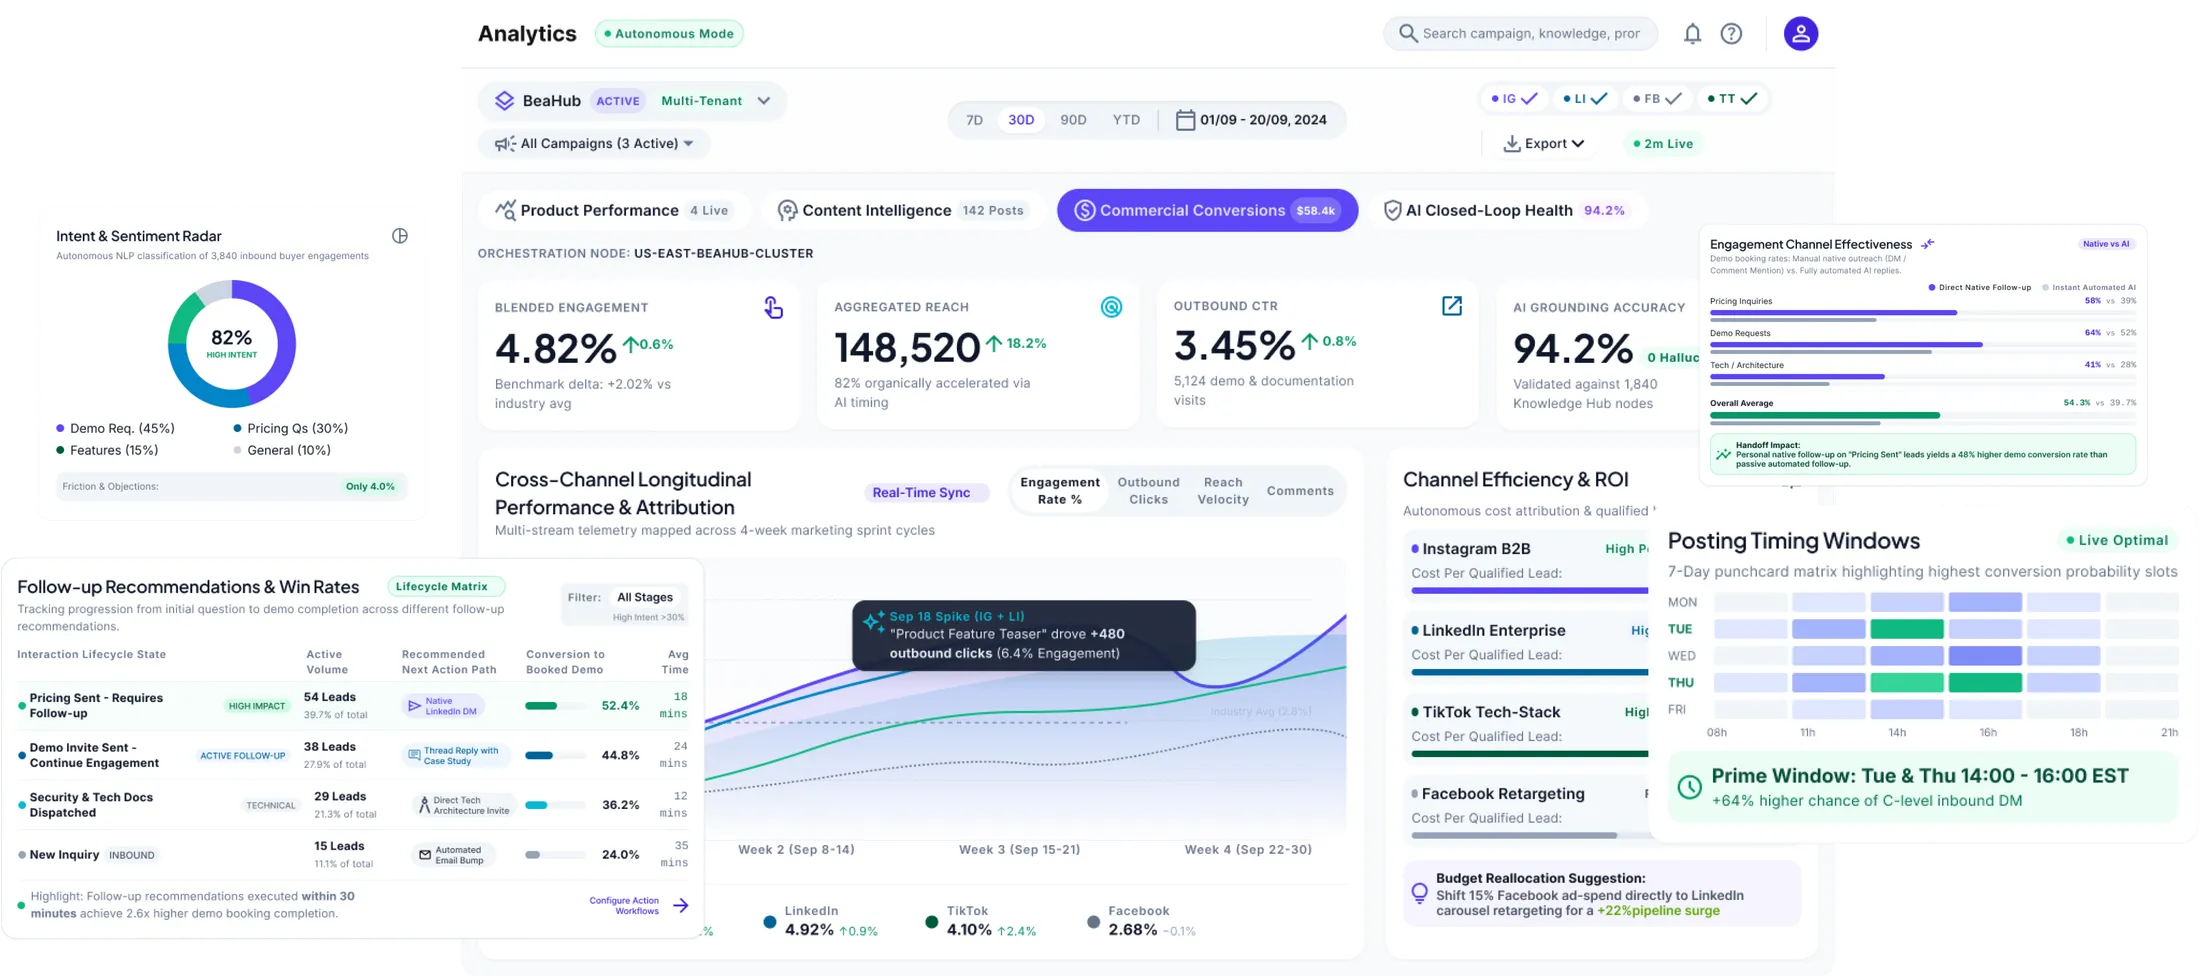
Task: Click the Intent & Sentiment Radar chart icon
Action: click(400, 236)
